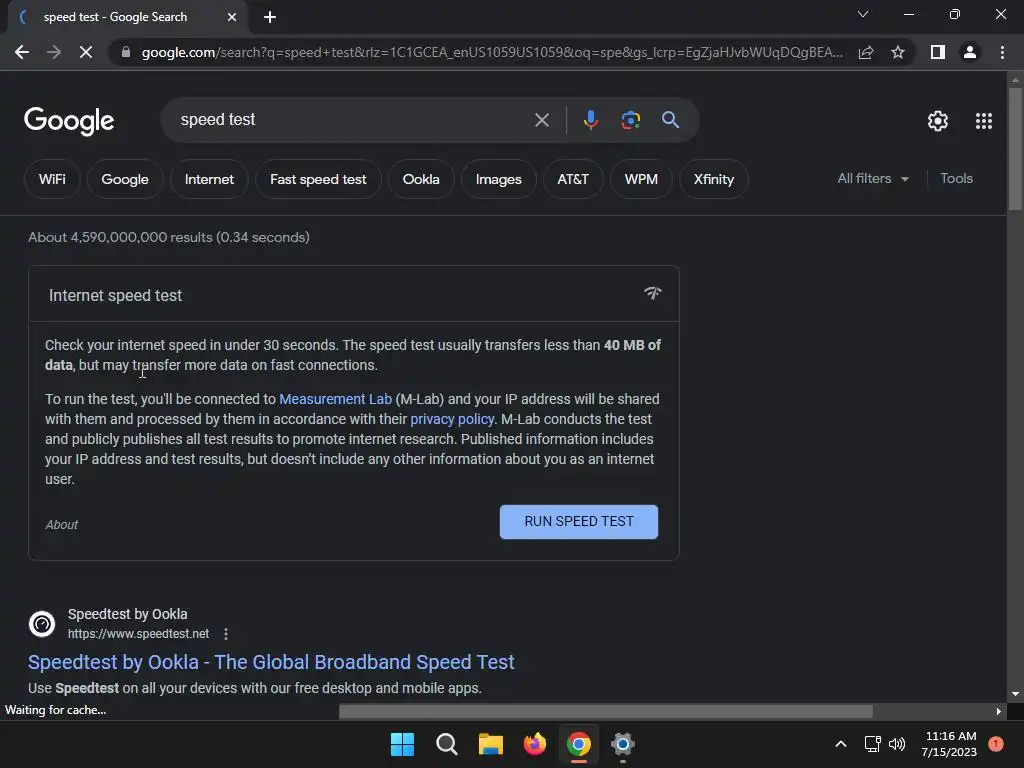Open tab search chevron in title bar
This screenshot has height=768, width=1024.
[x=863, y=14]
